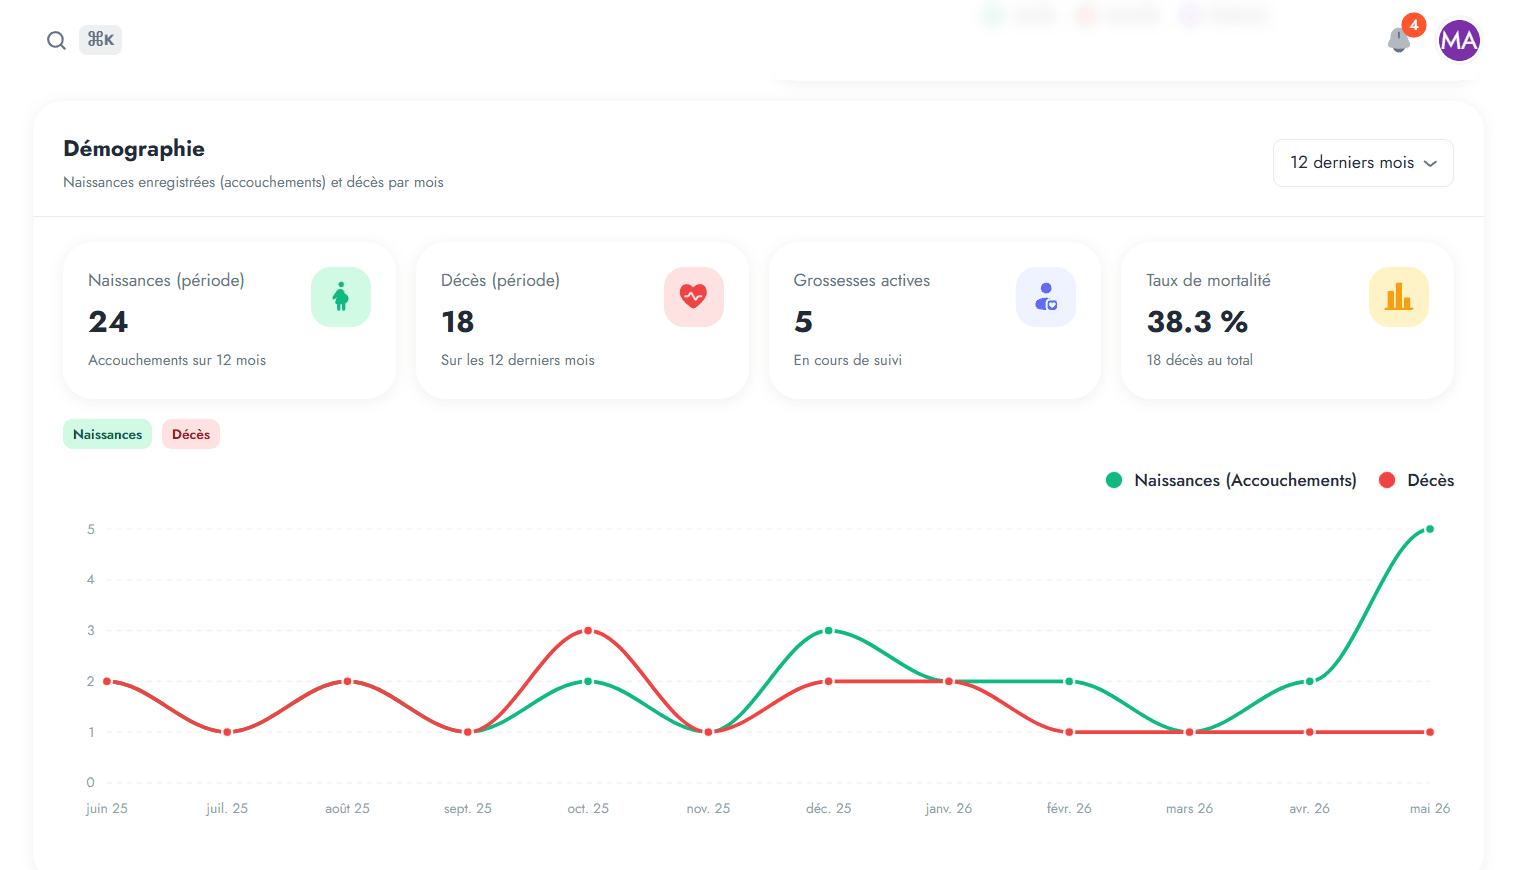The height and width of the screenshot is (870, 1517).
Task: Click the mai 26 births data point
Action: coord(1430,529)
